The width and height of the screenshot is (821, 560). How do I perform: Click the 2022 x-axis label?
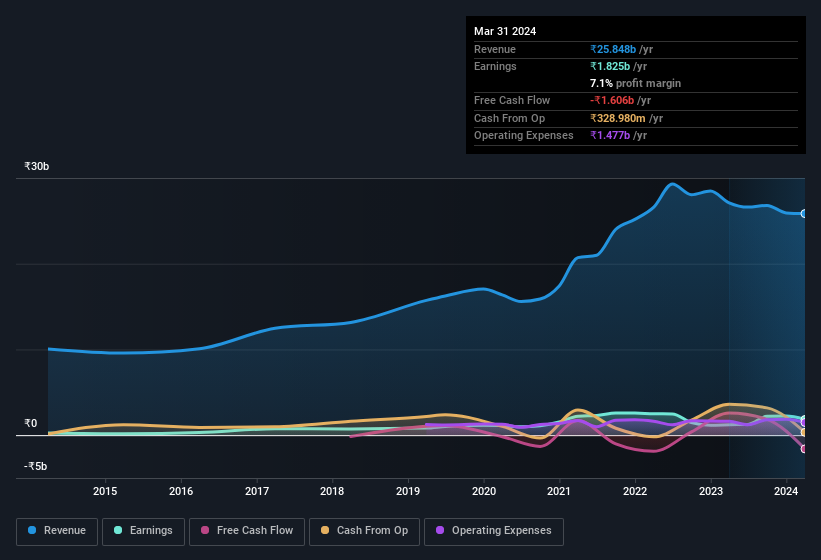635,491
